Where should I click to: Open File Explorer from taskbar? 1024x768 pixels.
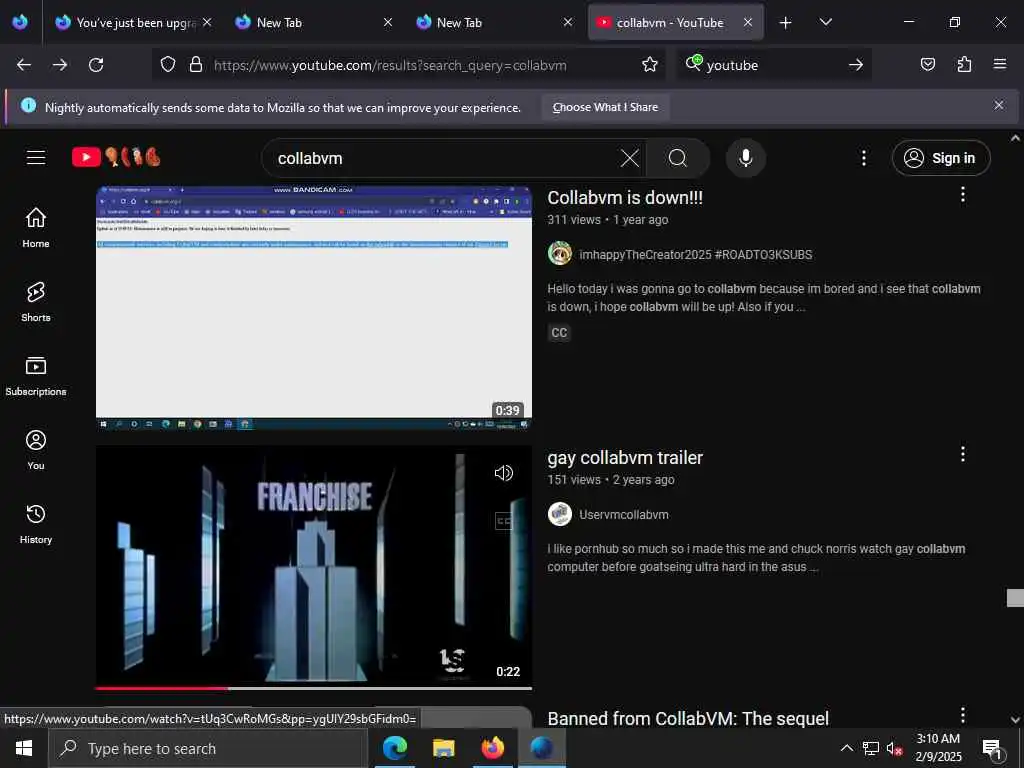[x=443, y=748]
